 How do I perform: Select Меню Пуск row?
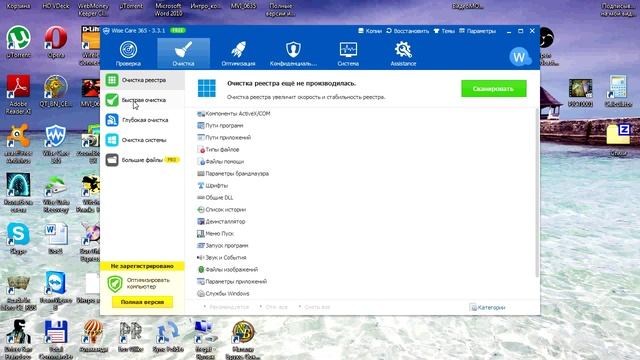pyautogui.click(x=216, y=233)
